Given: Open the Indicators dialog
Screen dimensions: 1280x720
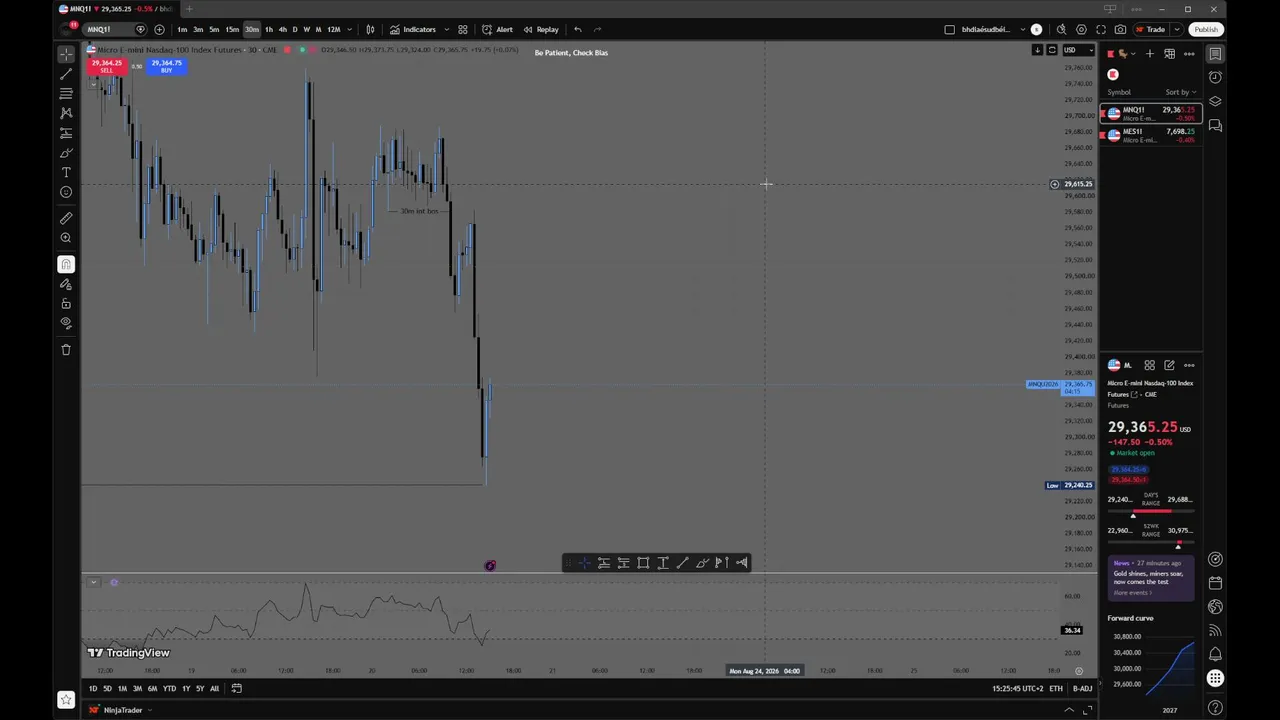Looking at the screenshot, I should (x=413, y=29).
